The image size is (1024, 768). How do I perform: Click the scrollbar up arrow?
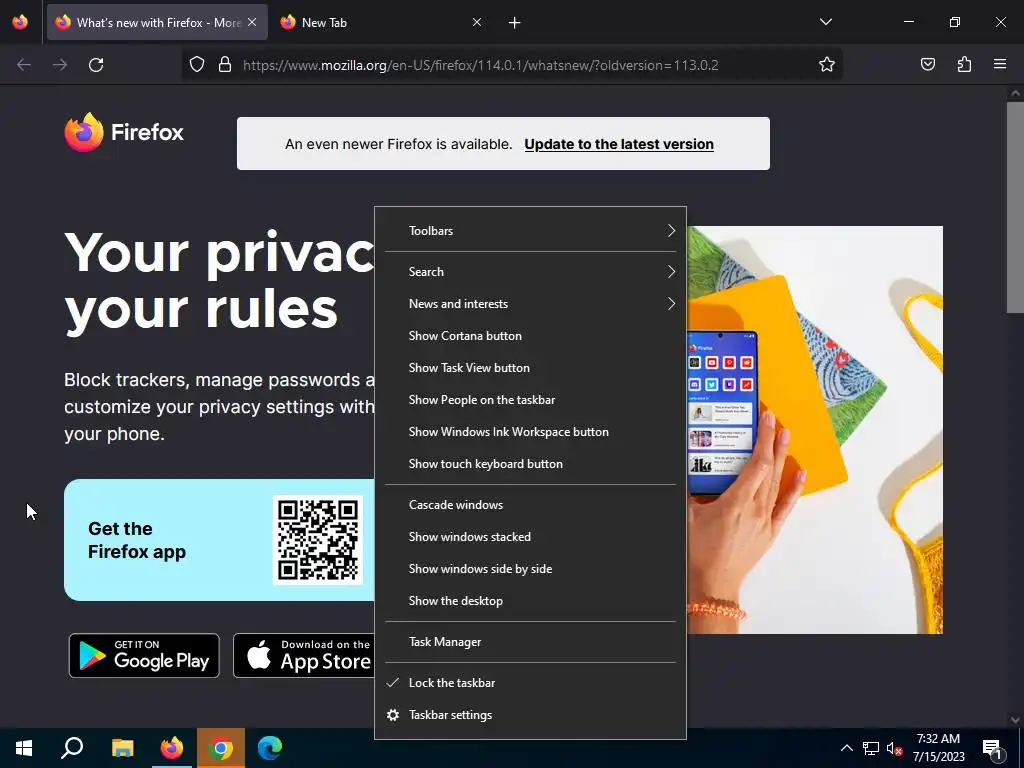(x=1014, y=93)
